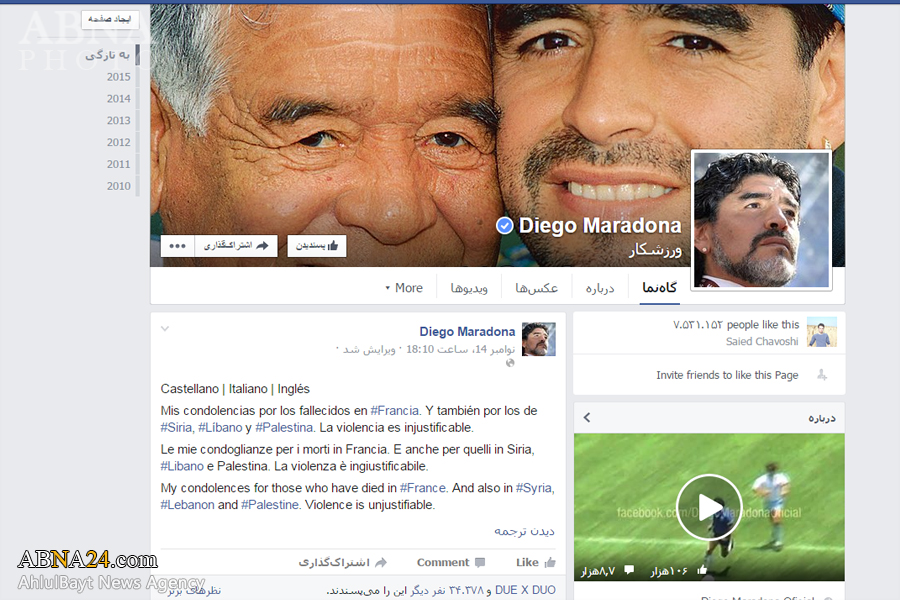Like the post with the thumbs-up Like button
900x600 pixels.
coord(536,562)
